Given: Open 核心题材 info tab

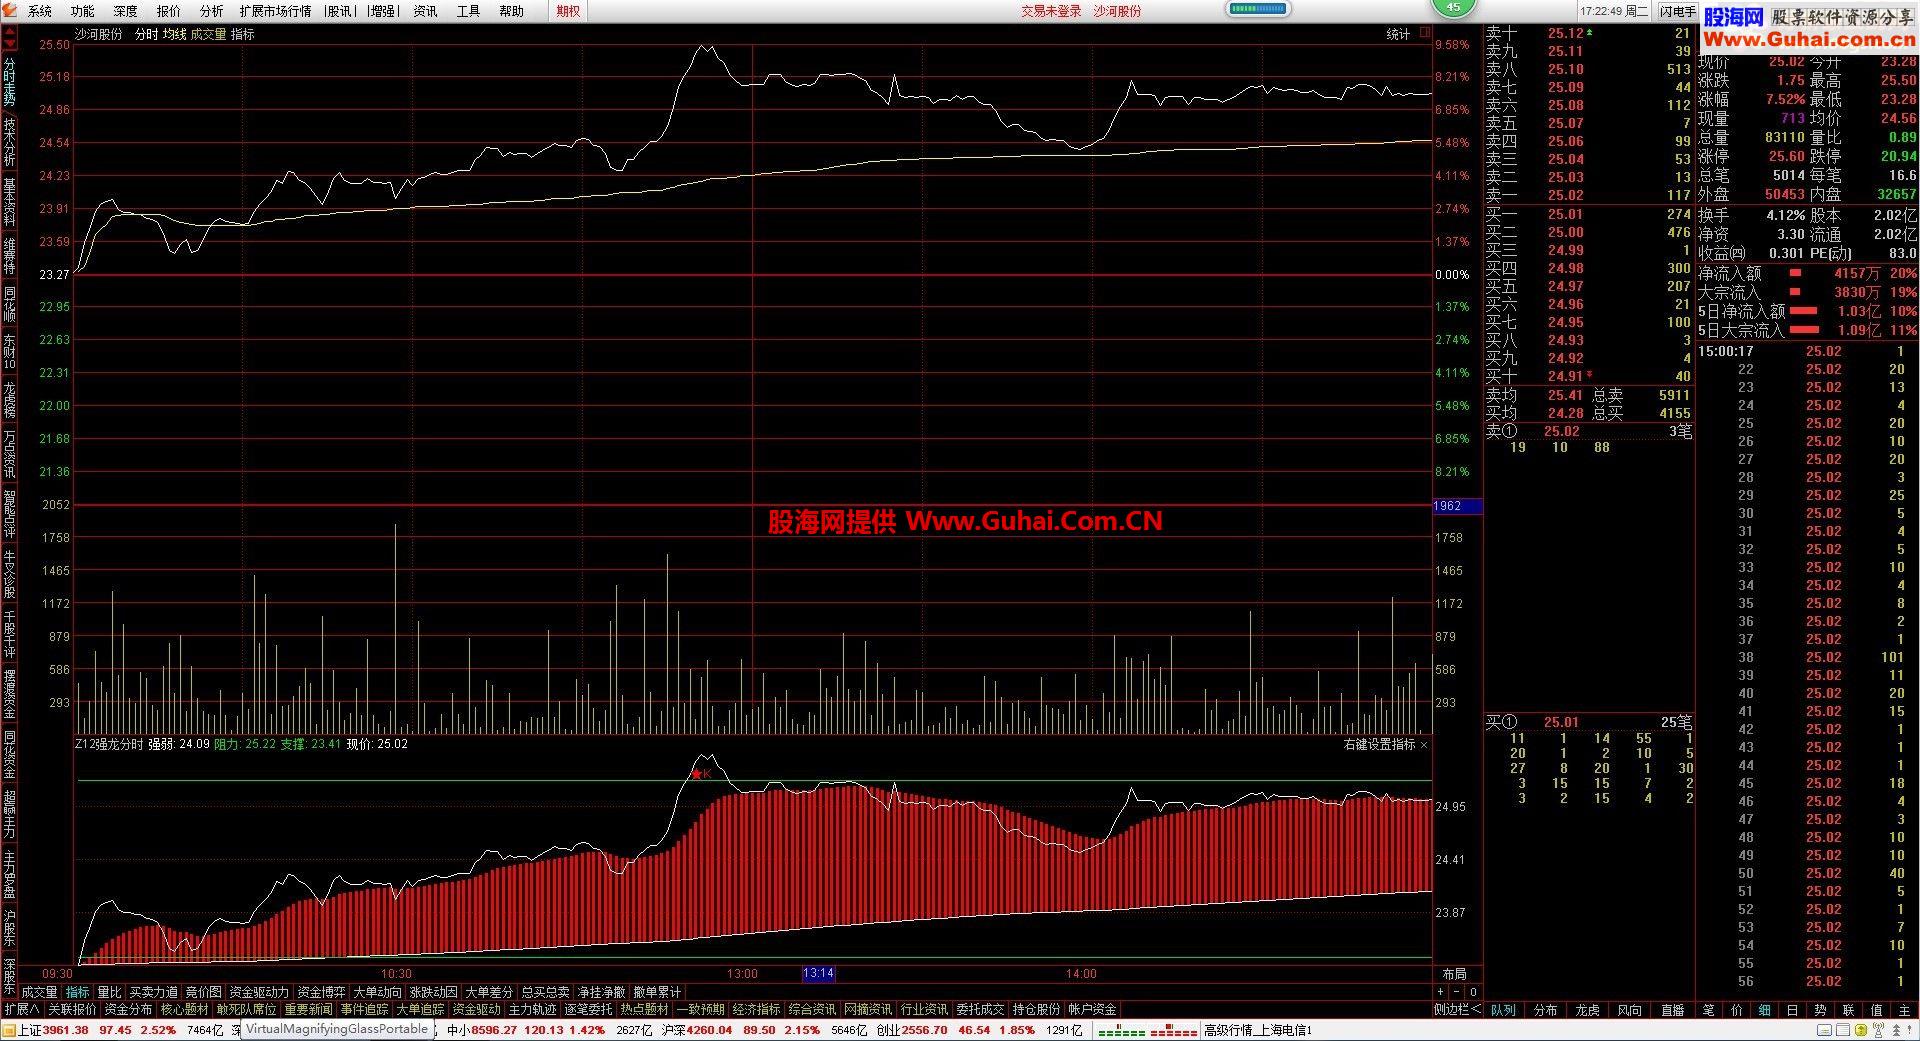Looking at the screenshot, I should click(x=185, y=1010).
